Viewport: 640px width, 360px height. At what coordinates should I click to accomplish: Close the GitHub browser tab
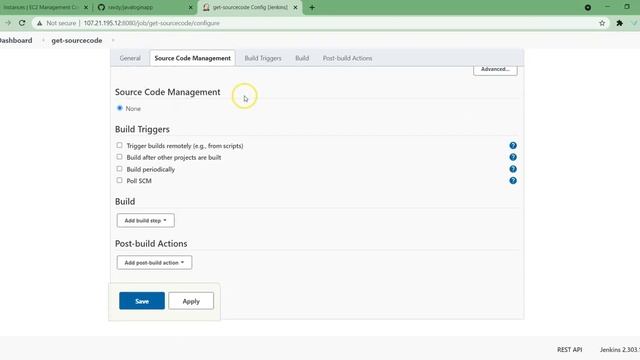pyautogui.click(x=190, y=7)
